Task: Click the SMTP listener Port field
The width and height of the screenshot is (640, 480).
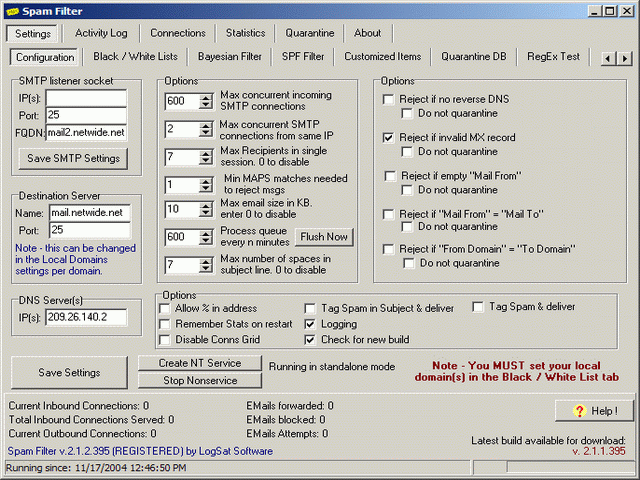Action: tap(86, 115)
